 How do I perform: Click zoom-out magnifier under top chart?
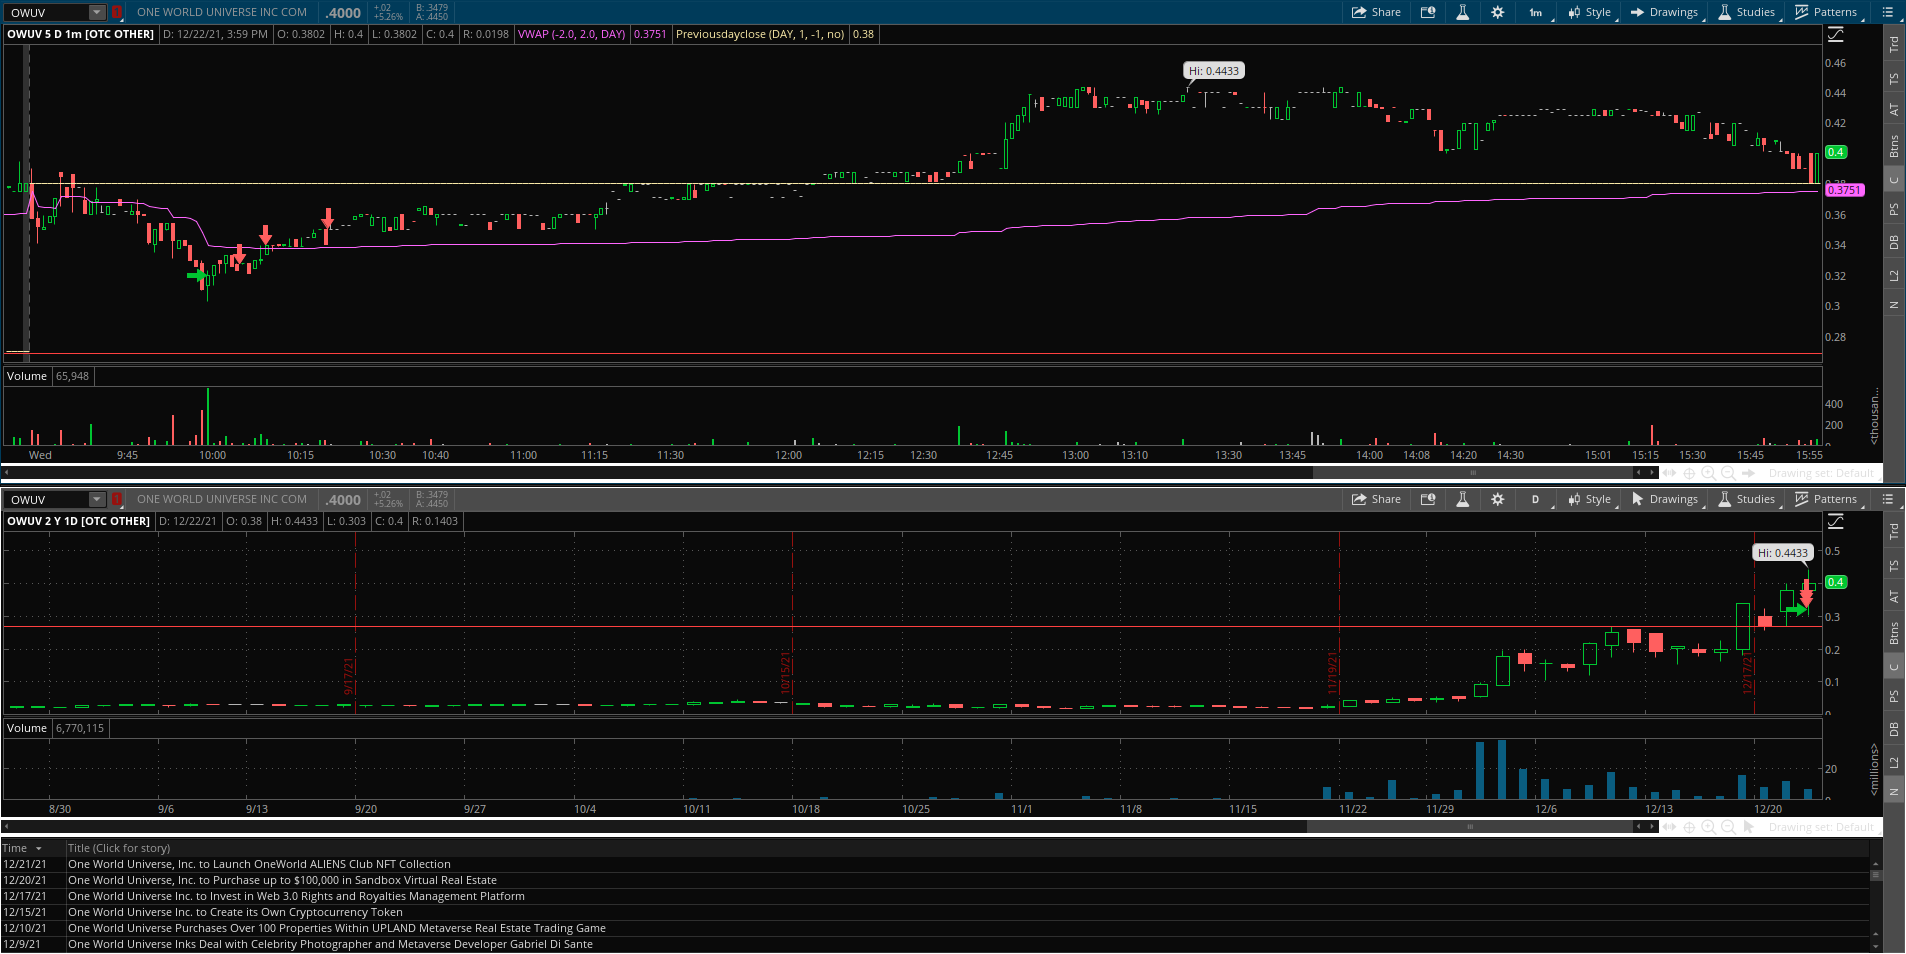click(1728, 473)
